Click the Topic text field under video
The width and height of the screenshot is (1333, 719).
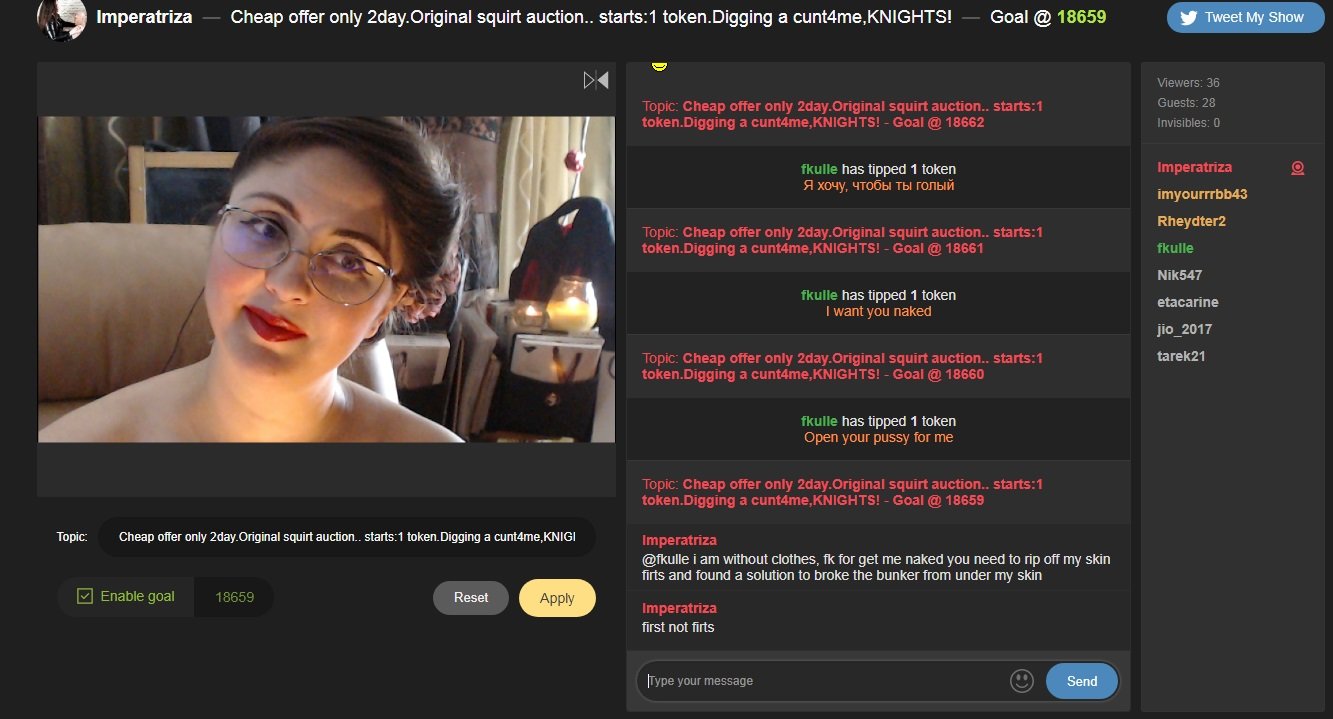point(346,537)
